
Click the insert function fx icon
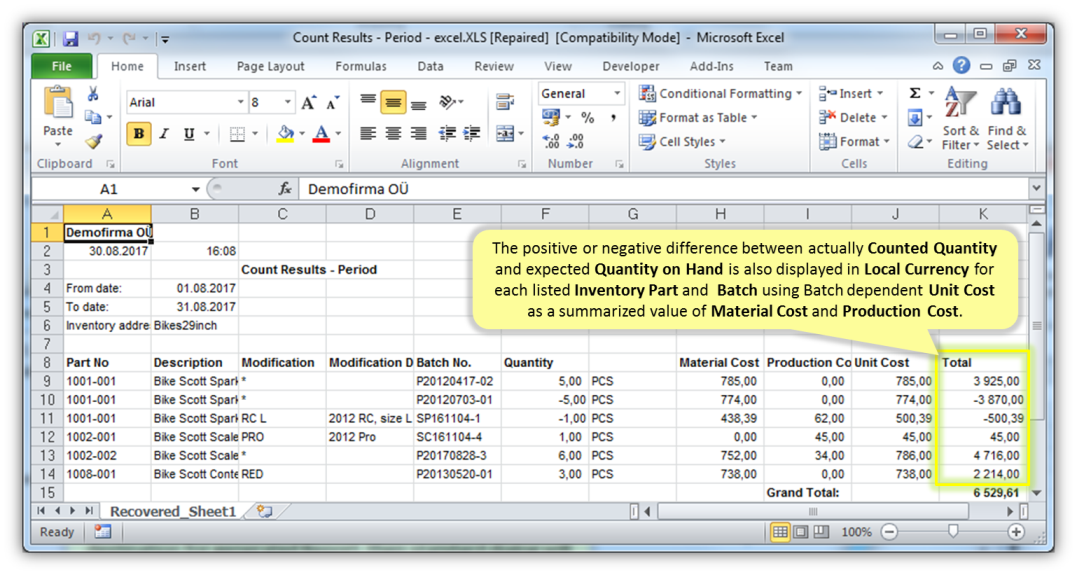[x=284, y=189]
